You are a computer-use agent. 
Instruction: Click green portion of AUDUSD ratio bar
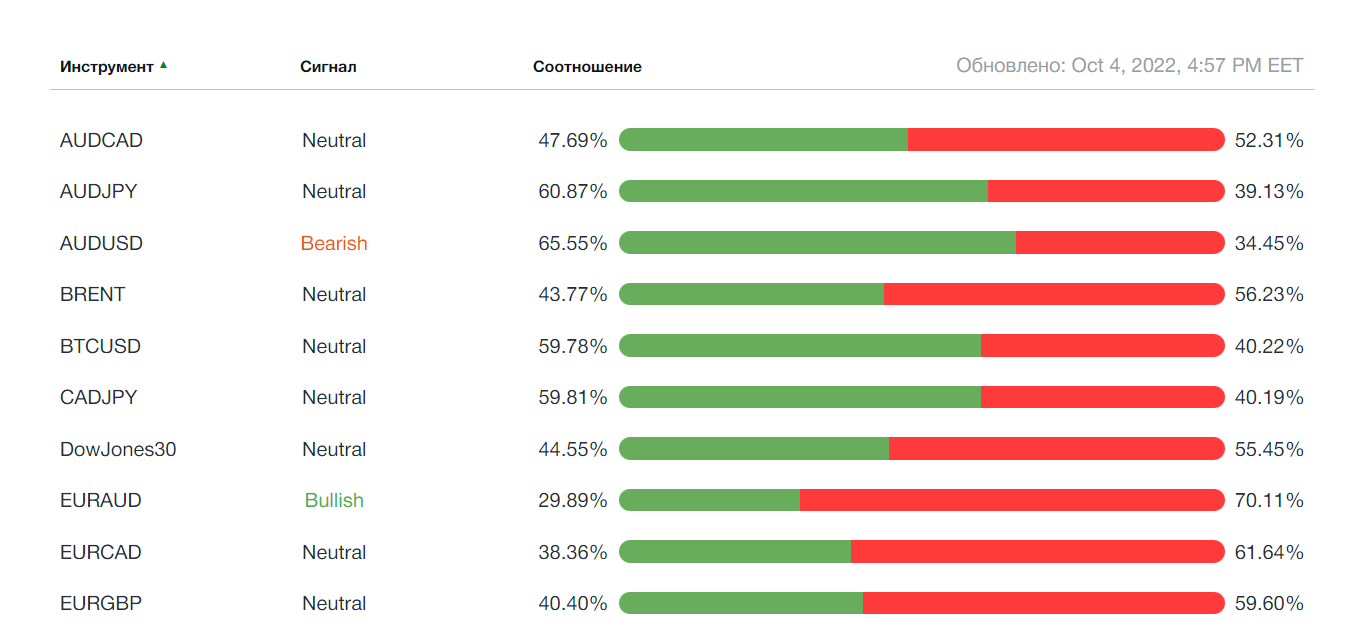click(x=817, y=244)
